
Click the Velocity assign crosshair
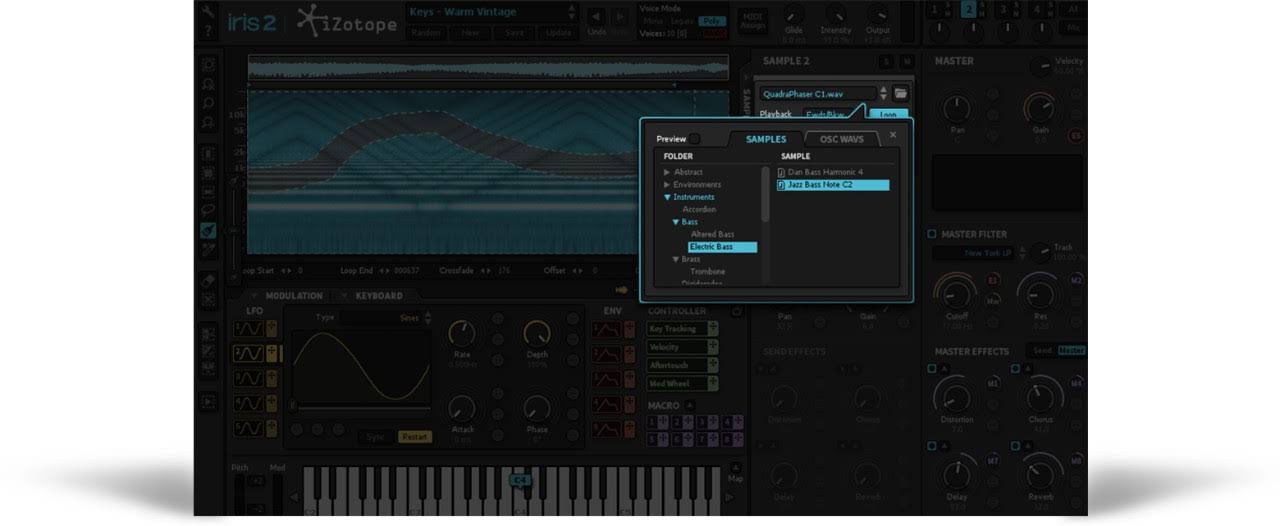(713, 347)
